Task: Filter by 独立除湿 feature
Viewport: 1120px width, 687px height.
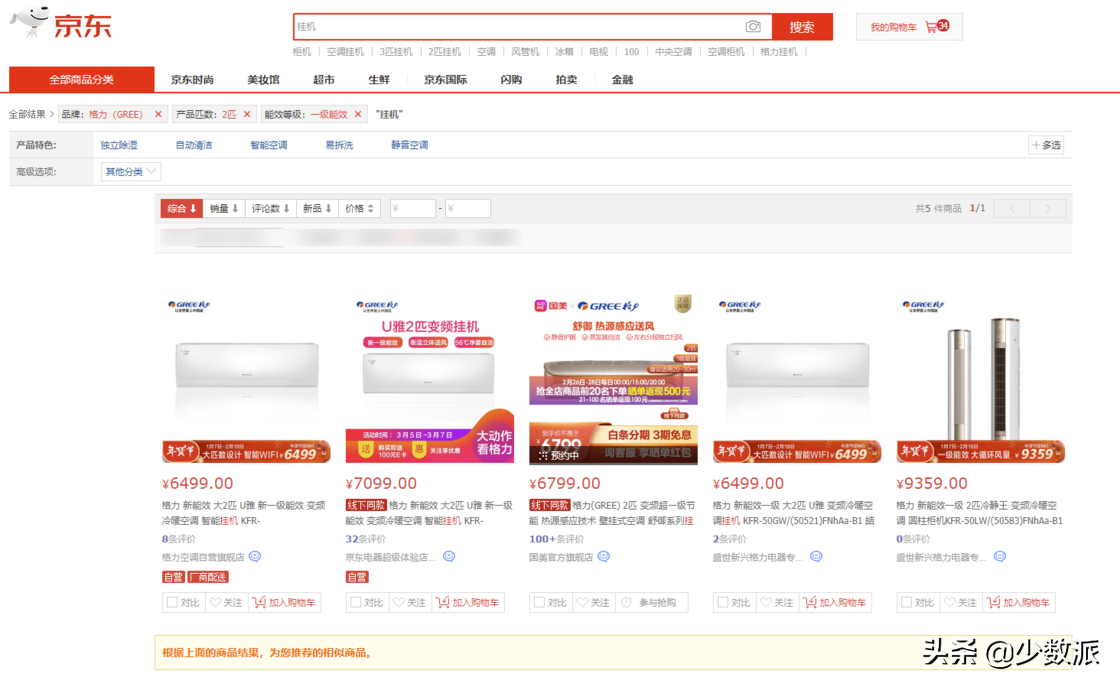Action: pyautogui.click(x=119, y=145)
